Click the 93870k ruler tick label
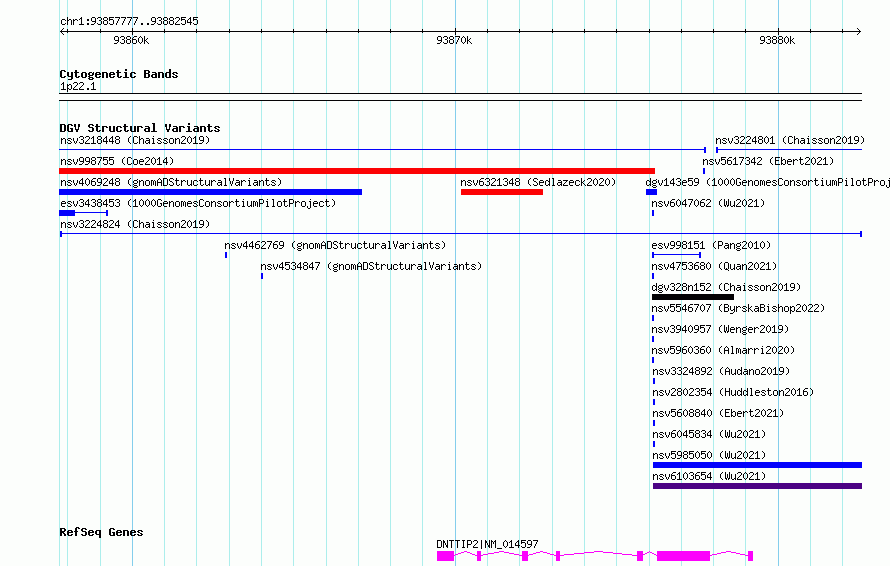 (454, 40)
